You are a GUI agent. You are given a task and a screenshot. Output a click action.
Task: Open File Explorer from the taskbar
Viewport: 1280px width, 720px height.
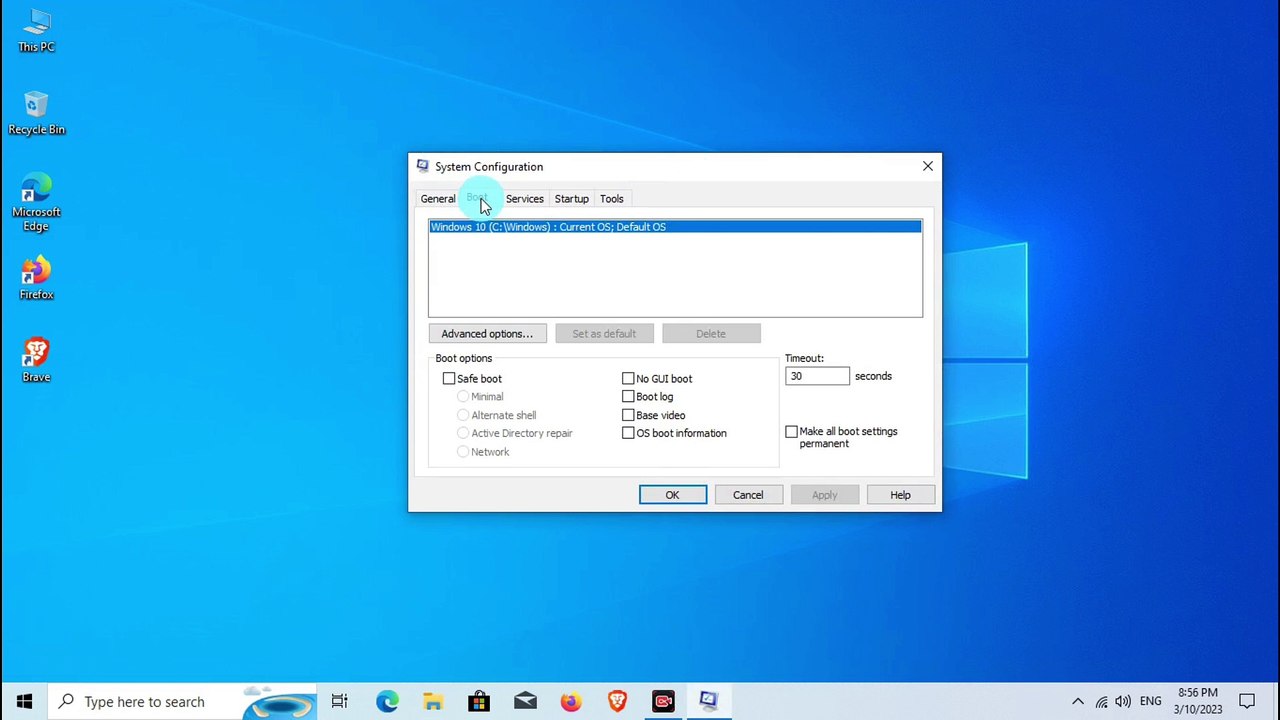point(433,701)
